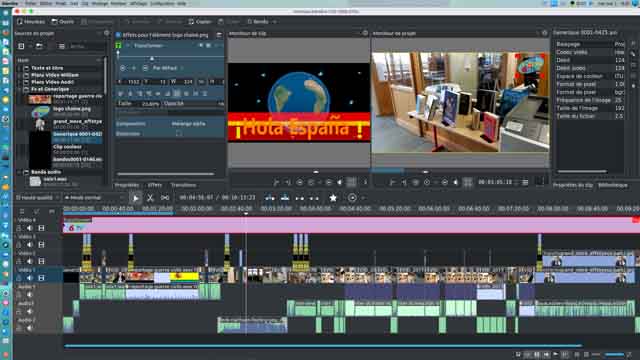This screenshot has width=640, height=360.
Task: Hide the Vidéo 4 track video
Action: 41,228
